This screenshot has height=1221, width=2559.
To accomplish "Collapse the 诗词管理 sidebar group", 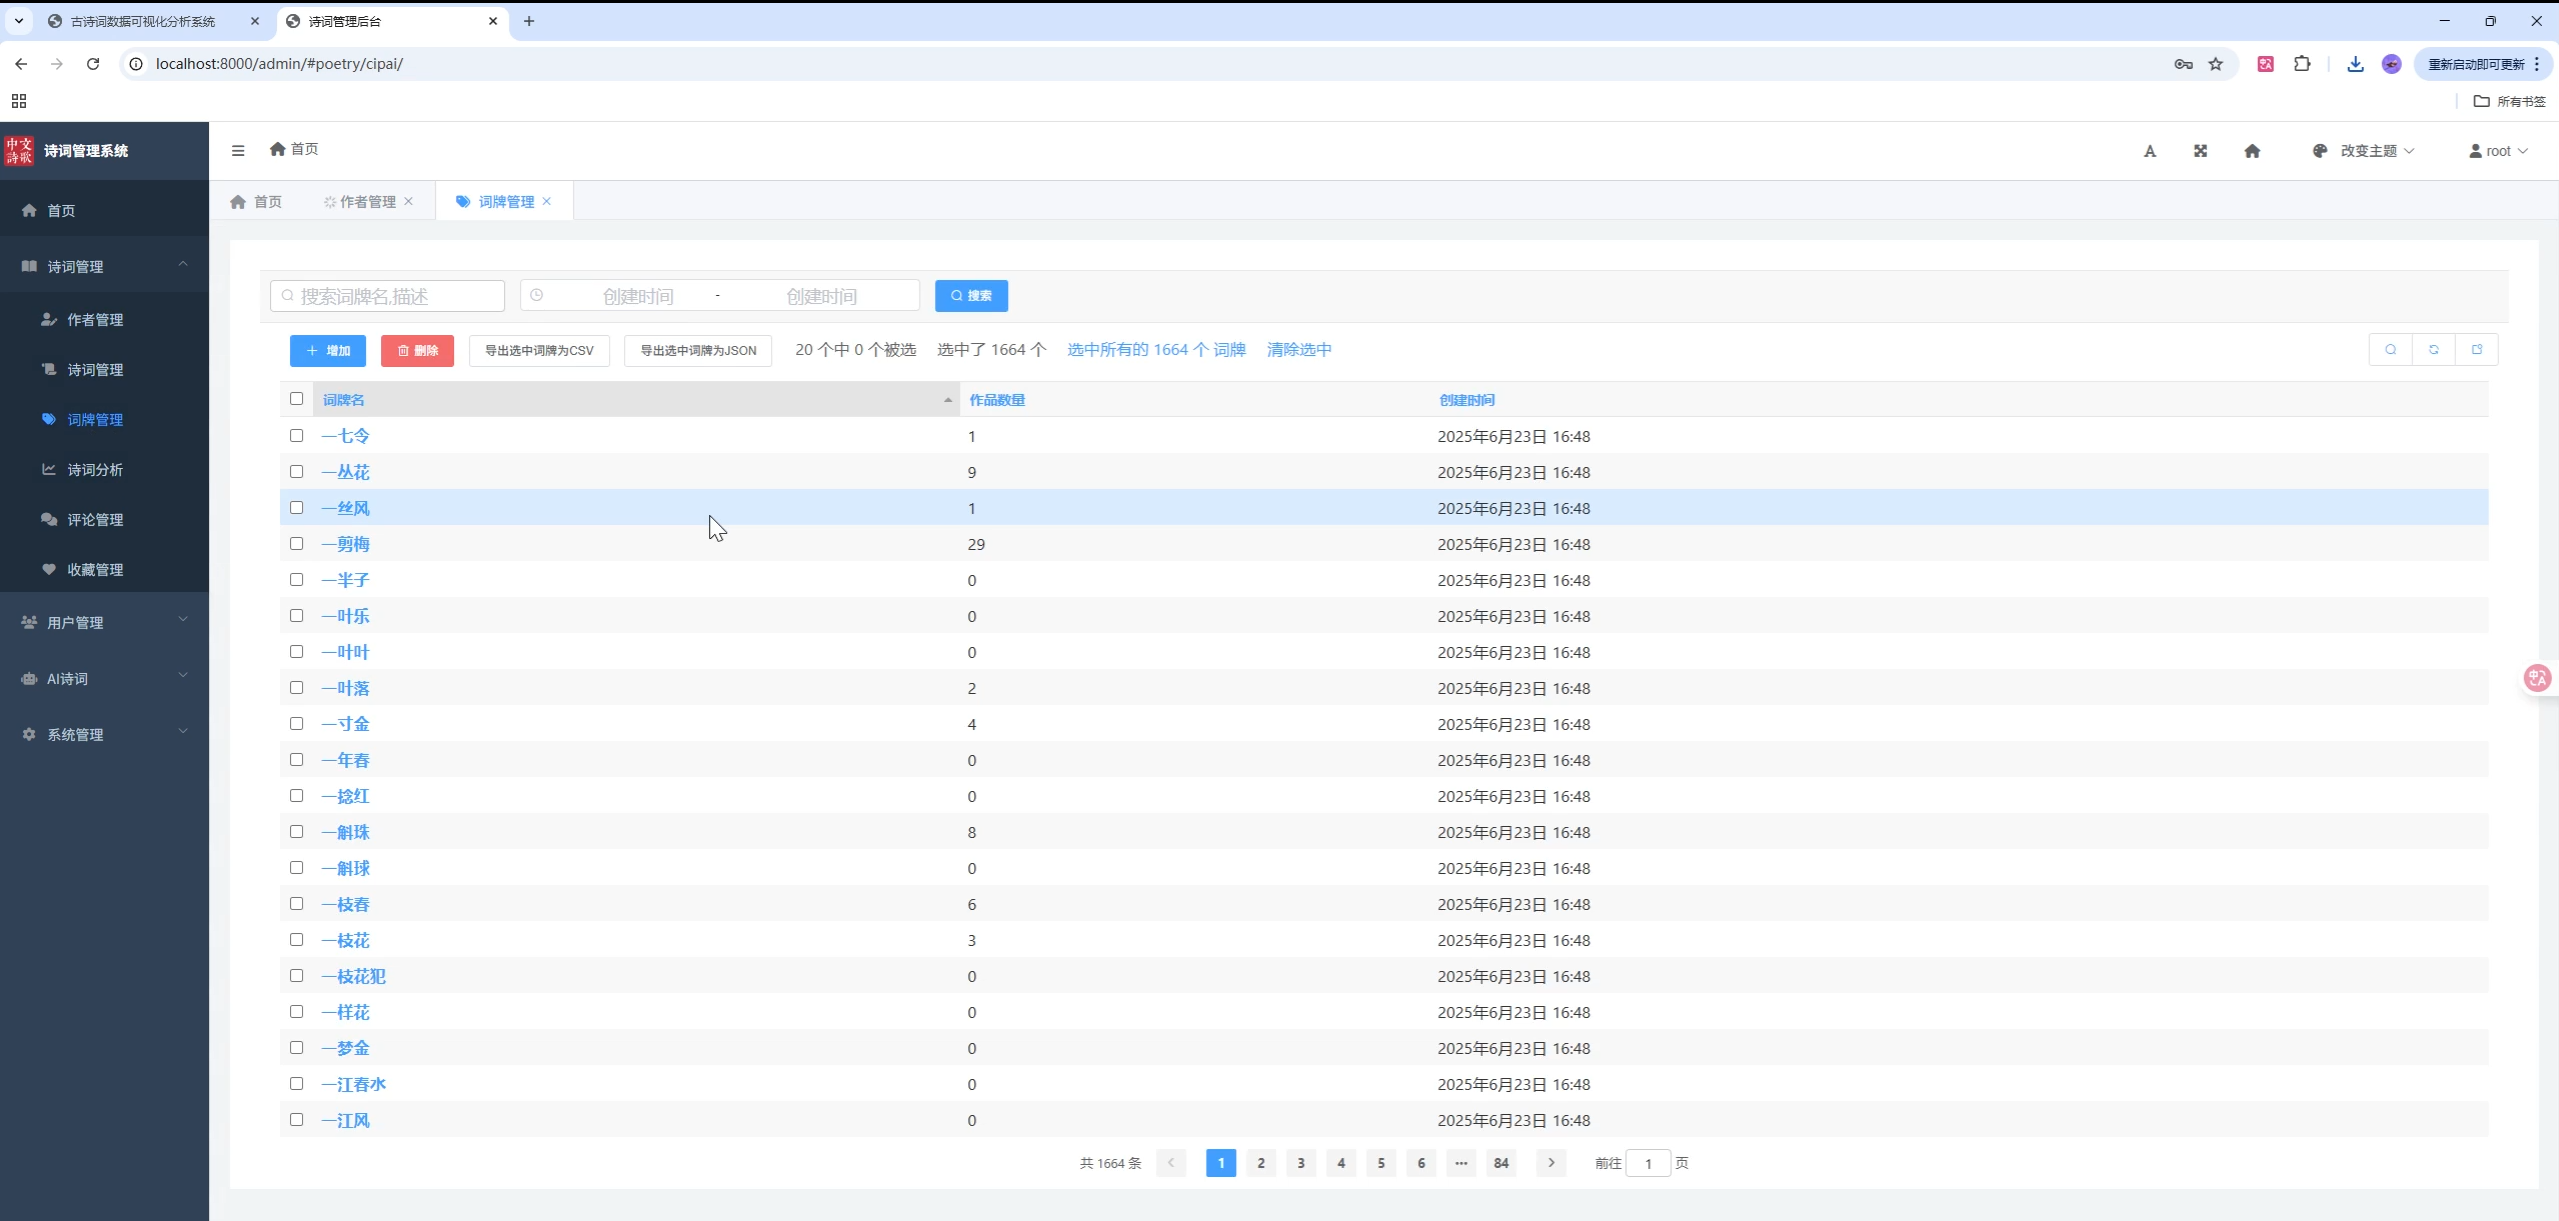I will (x=104, y=266).
